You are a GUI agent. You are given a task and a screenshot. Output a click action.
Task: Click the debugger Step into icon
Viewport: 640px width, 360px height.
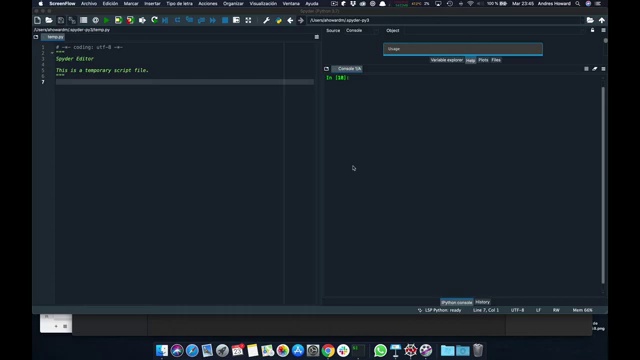[189, 20]
